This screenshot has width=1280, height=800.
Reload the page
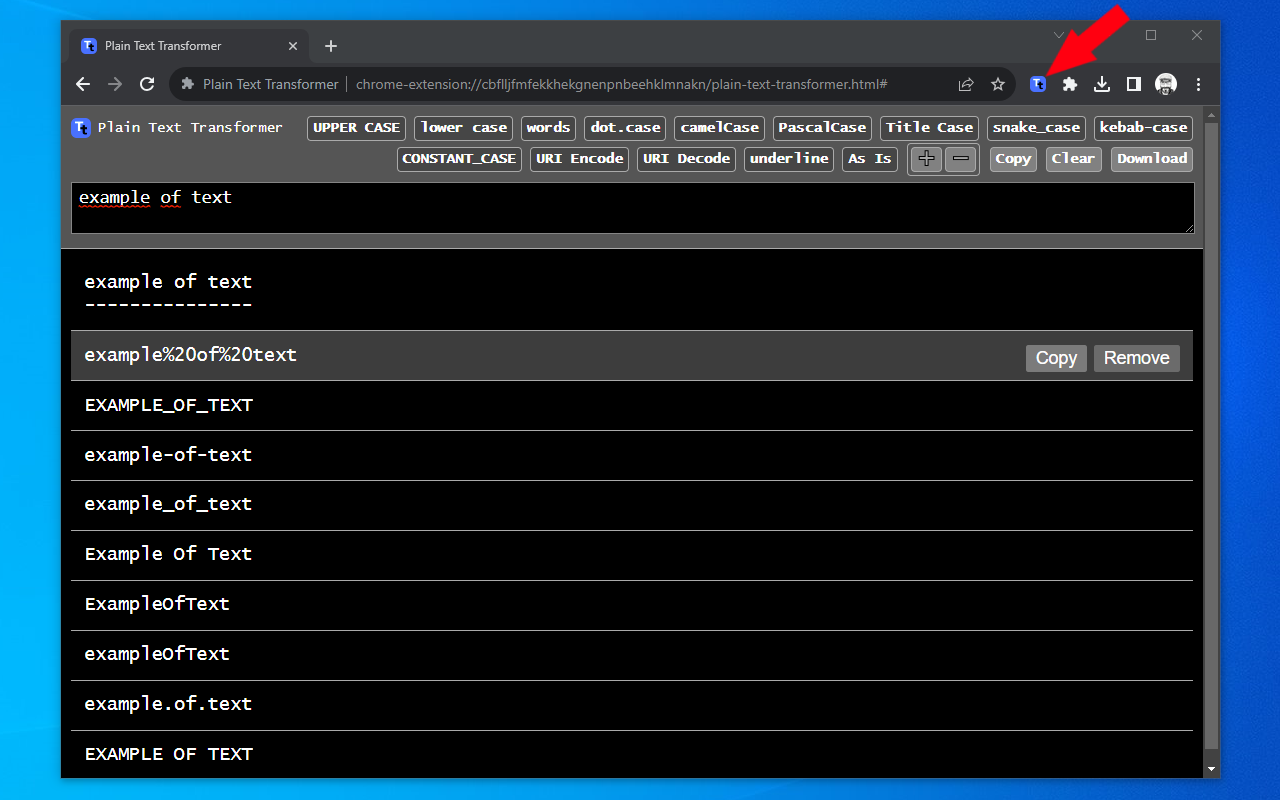147,84
